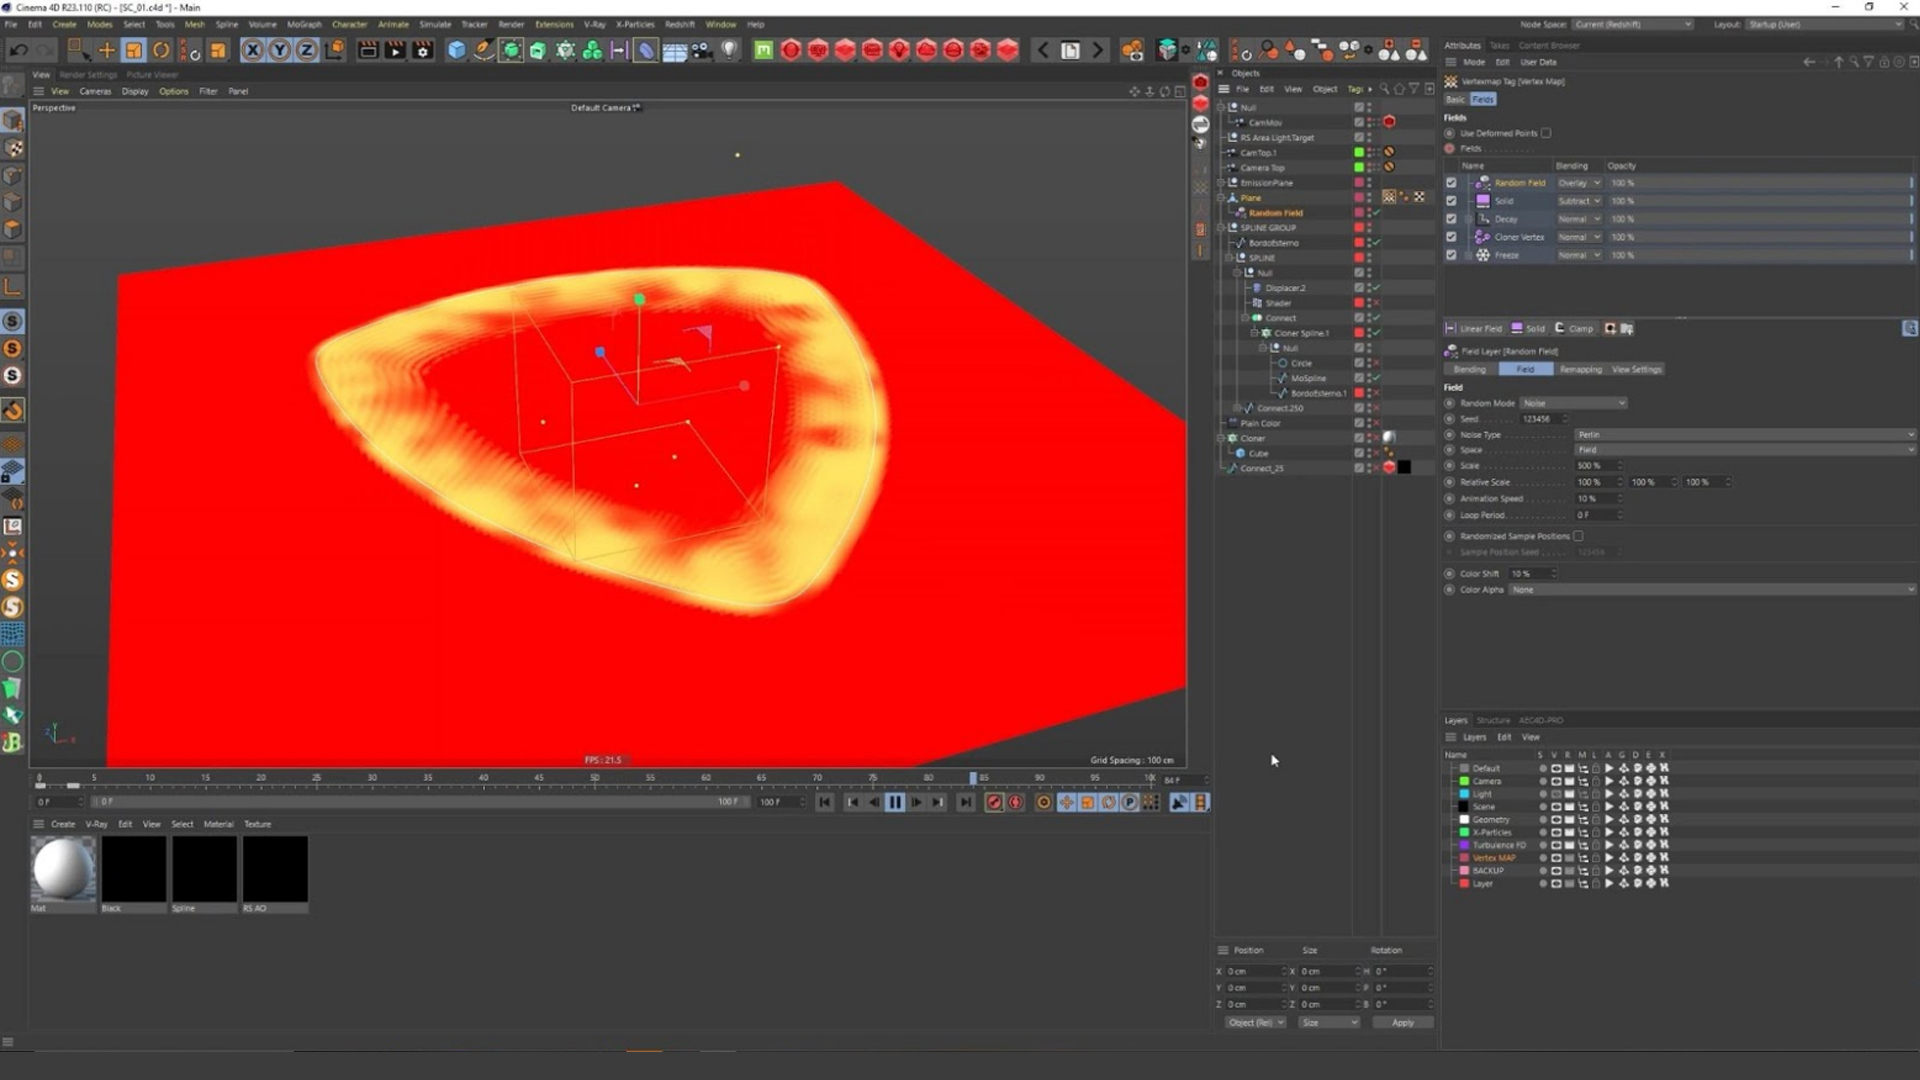Open the Random Mode dropdown

click(1573, 403)
